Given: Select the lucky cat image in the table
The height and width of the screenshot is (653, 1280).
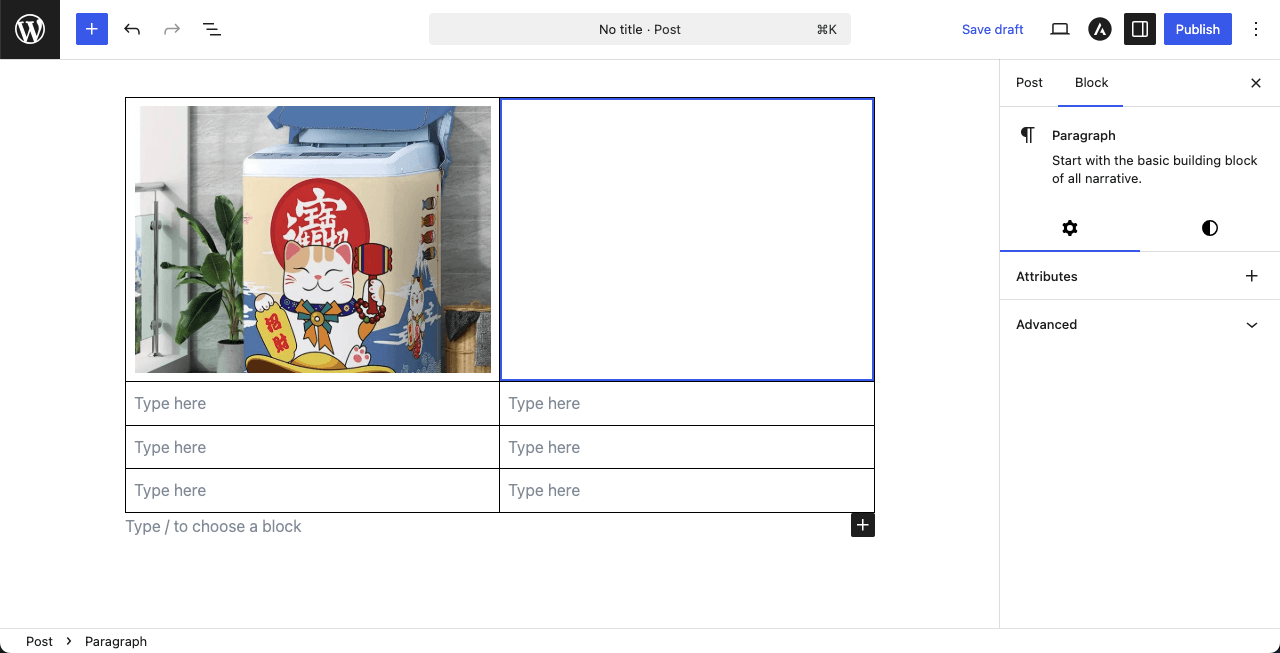Looking at the screenshot, I should (x=313, y=239).
